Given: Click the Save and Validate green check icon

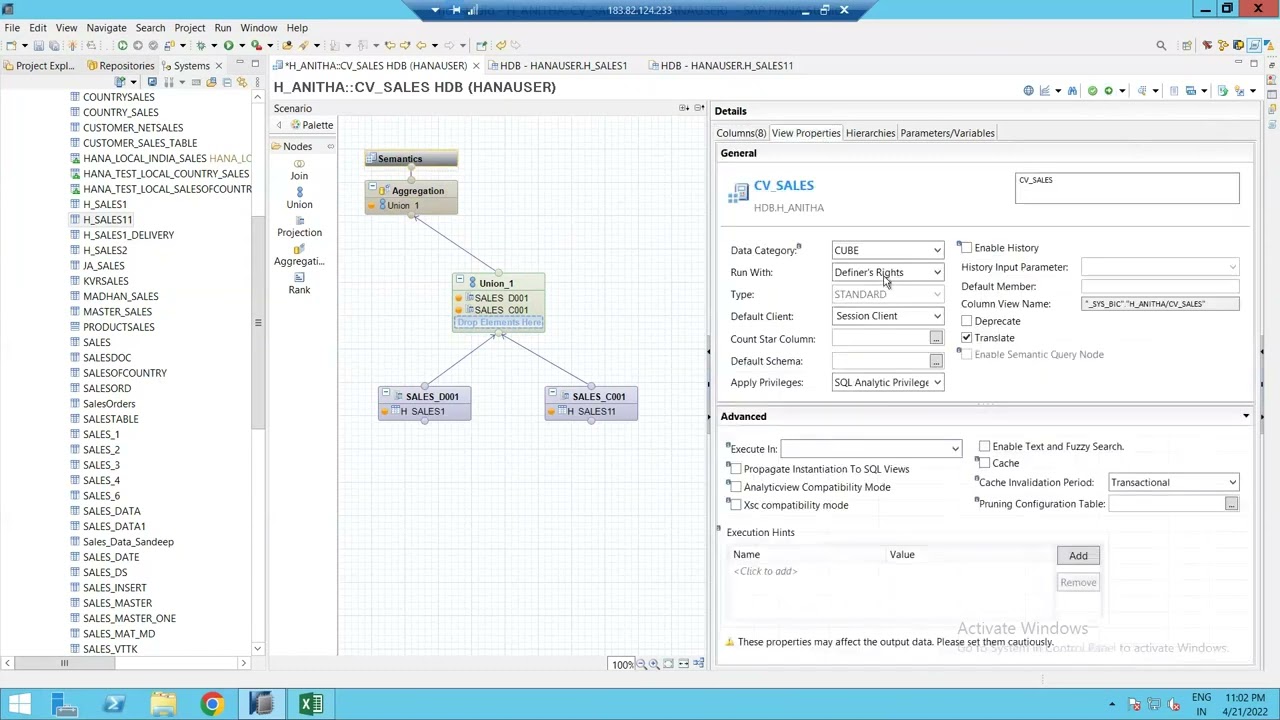Looking at the screenshot, I should pos(1092,91).
